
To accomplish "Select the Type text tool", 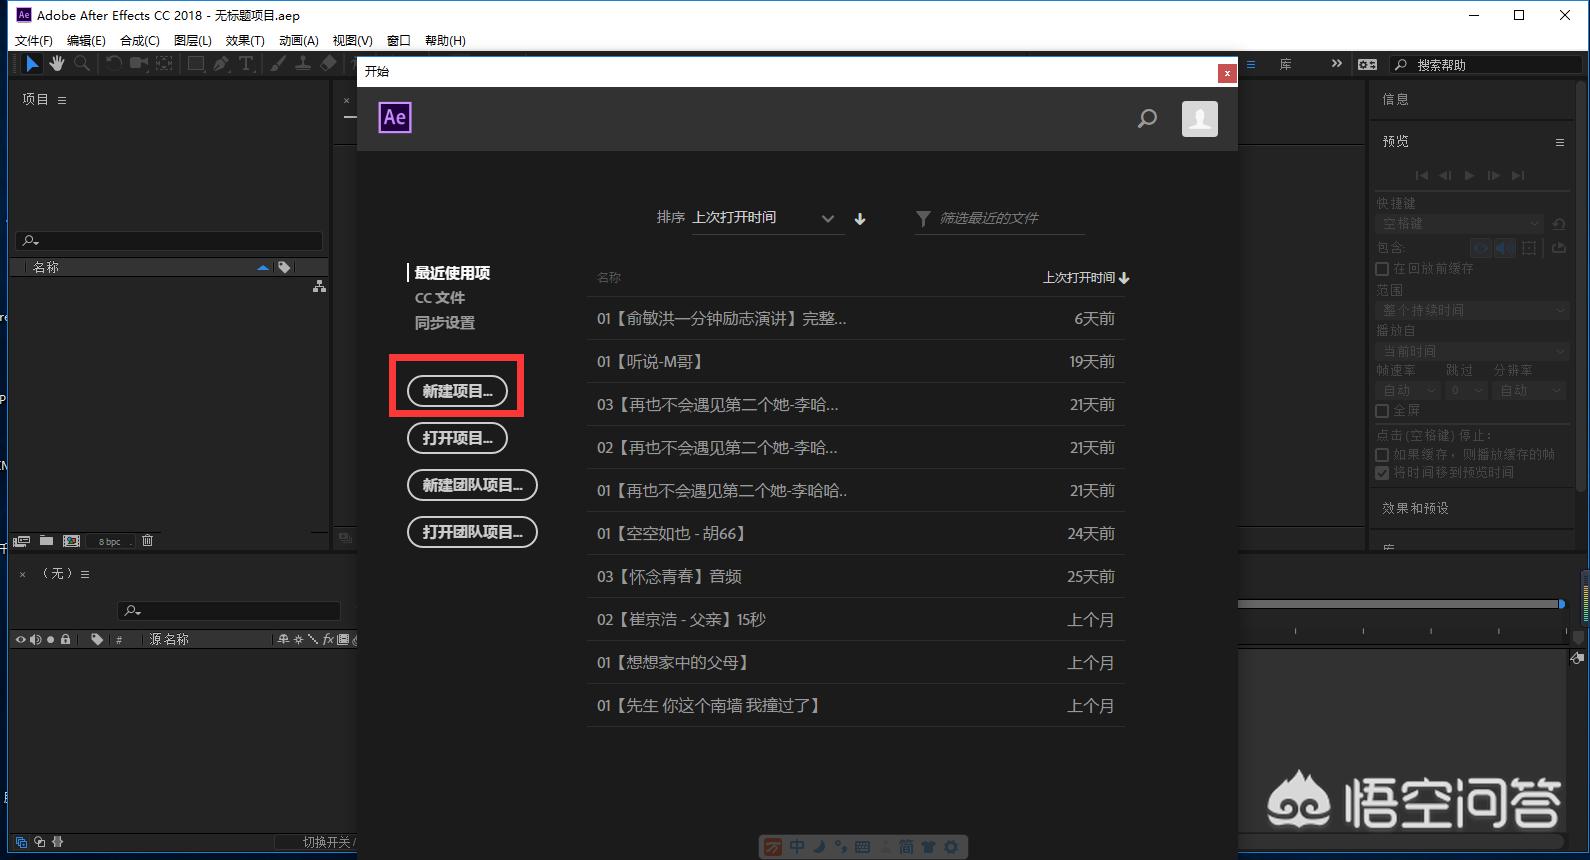I will [246, 64].
